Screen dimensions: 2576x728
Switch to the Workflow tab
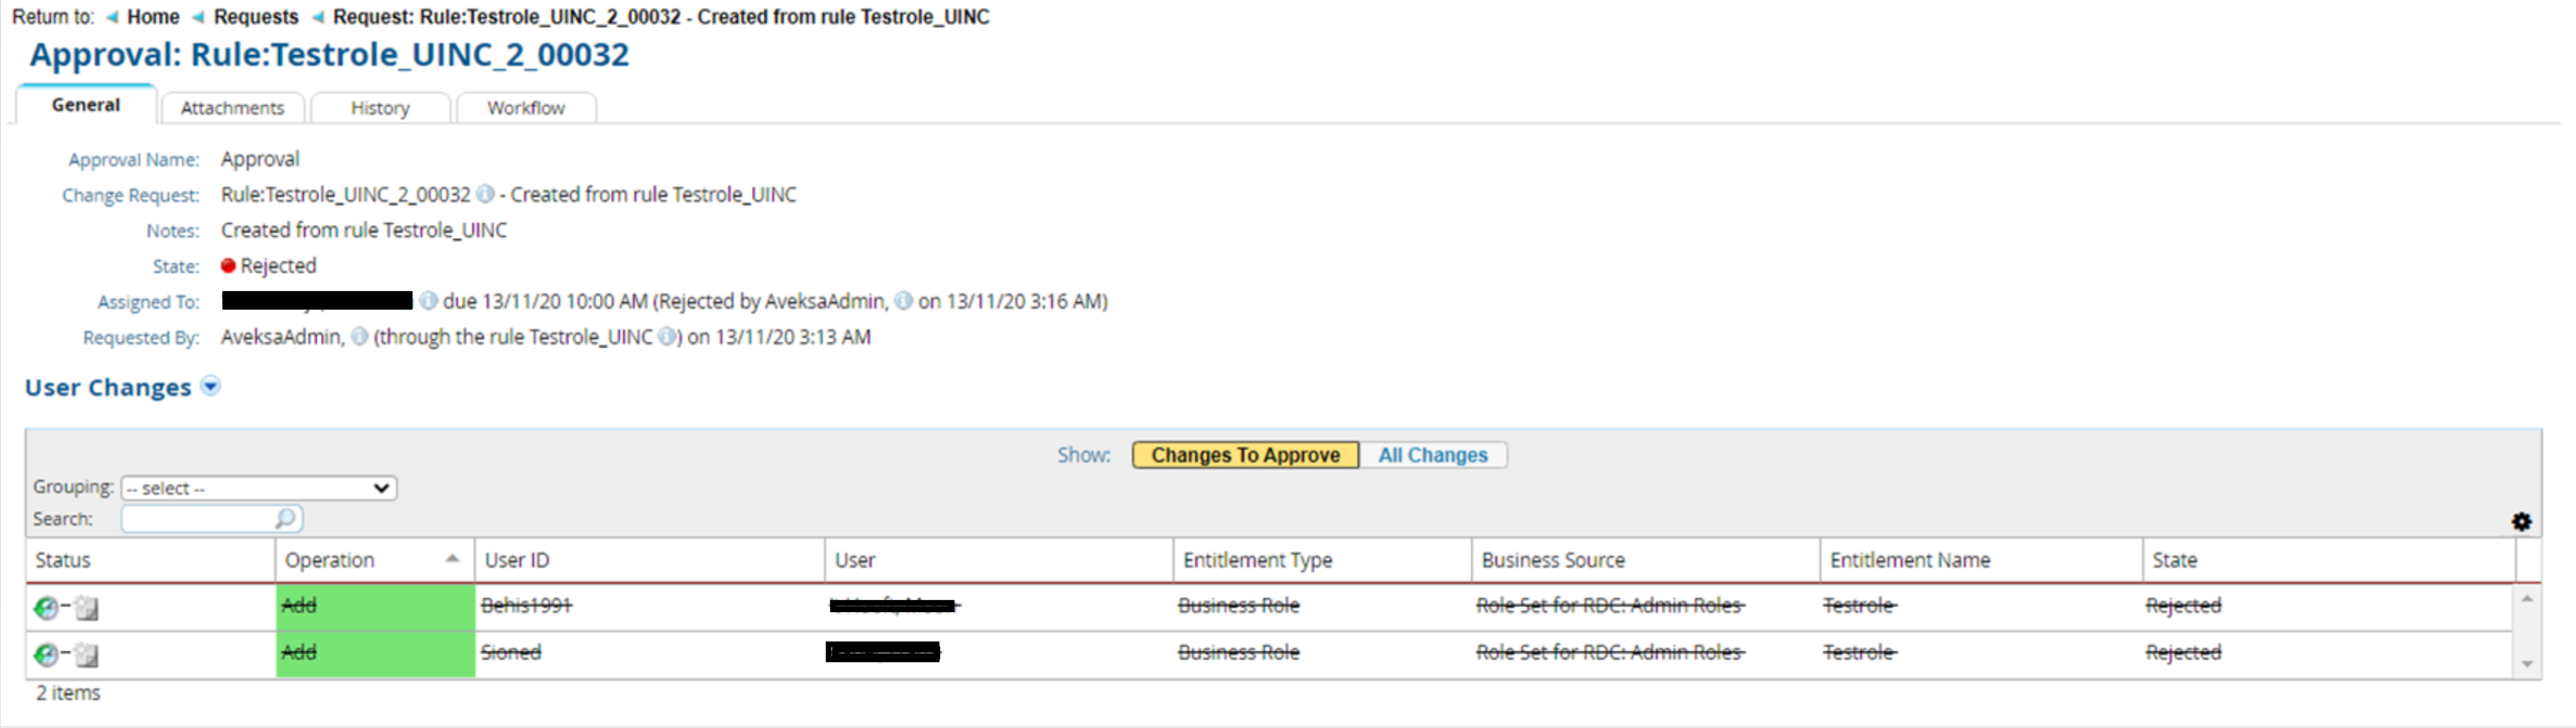coord(526,108)
